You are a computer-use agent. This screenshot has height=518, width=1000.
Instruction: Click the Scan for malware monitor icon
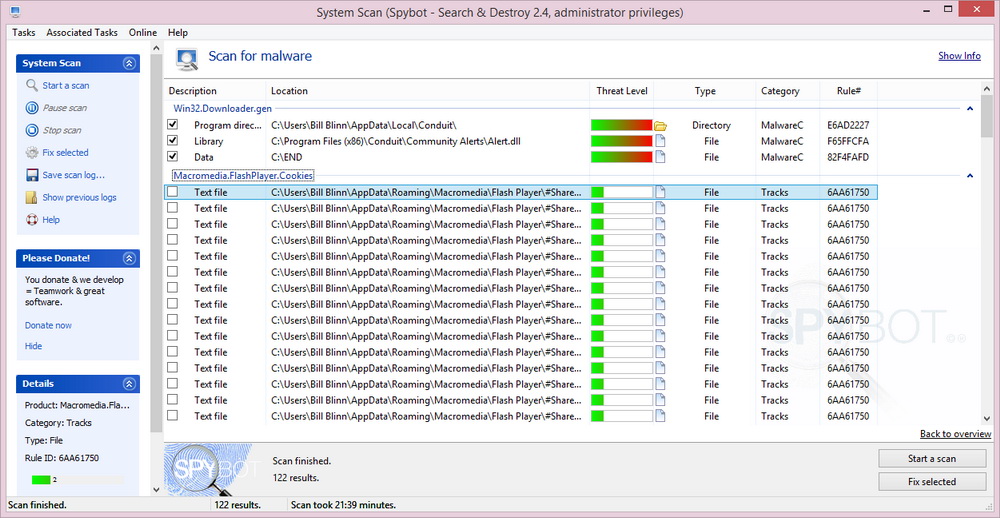click(x=187, y=58)
